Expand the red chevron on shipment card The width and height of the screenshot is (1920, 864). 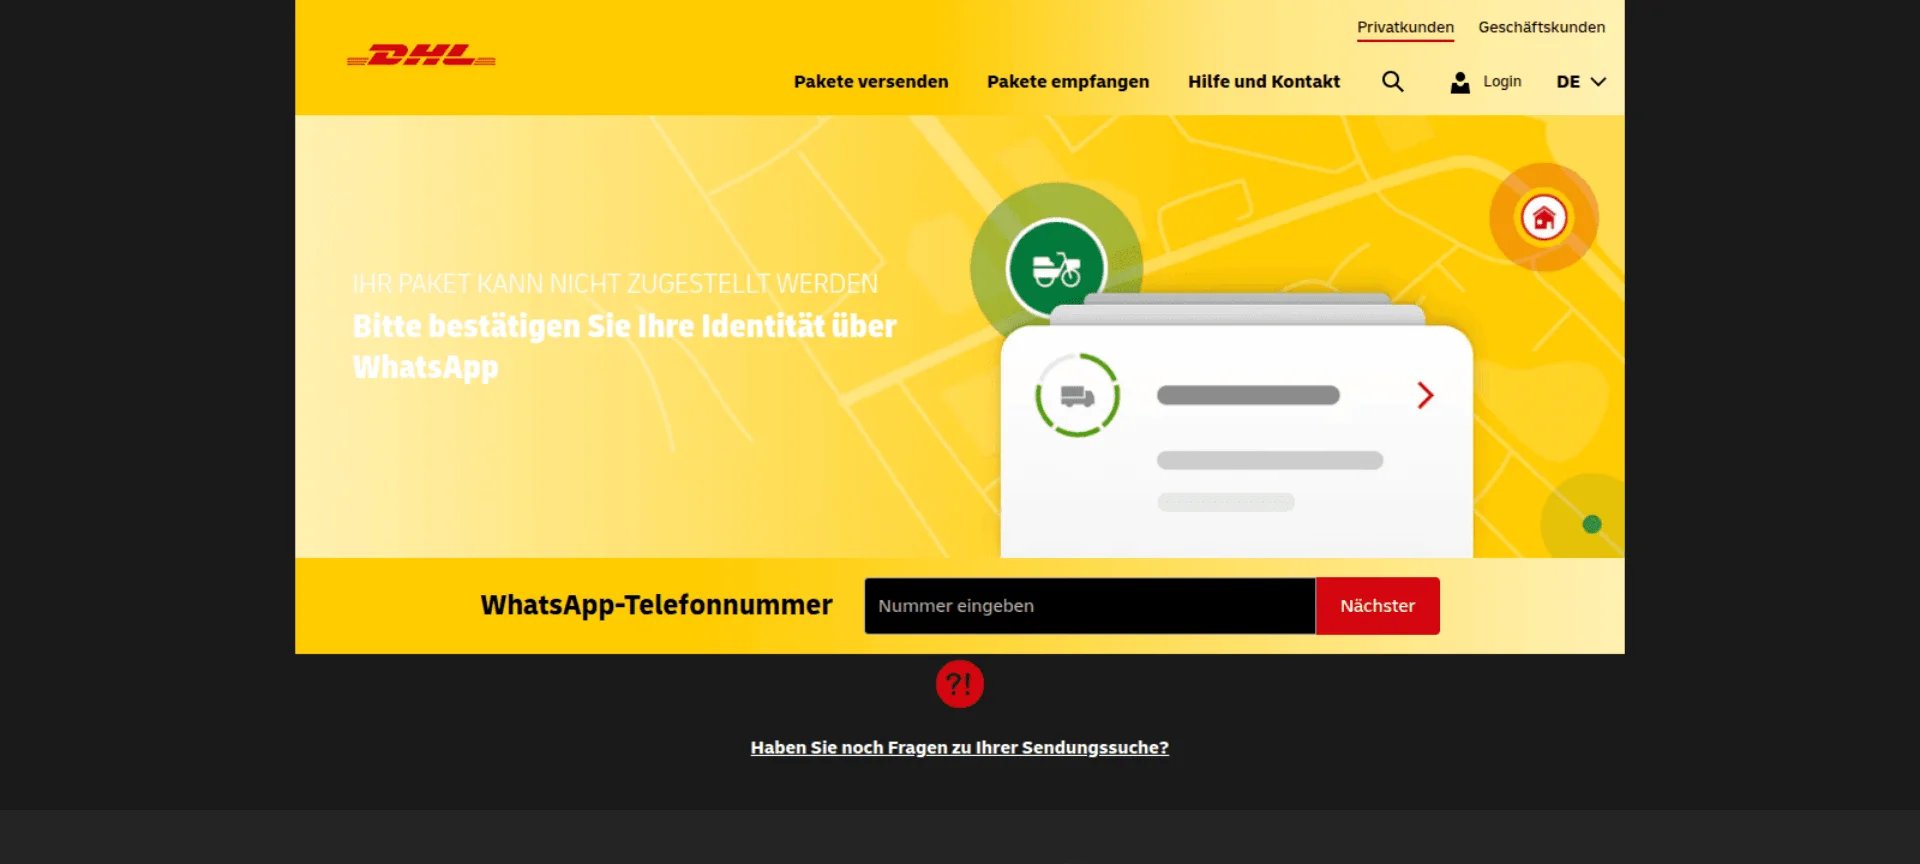[x=1425, y=395]
